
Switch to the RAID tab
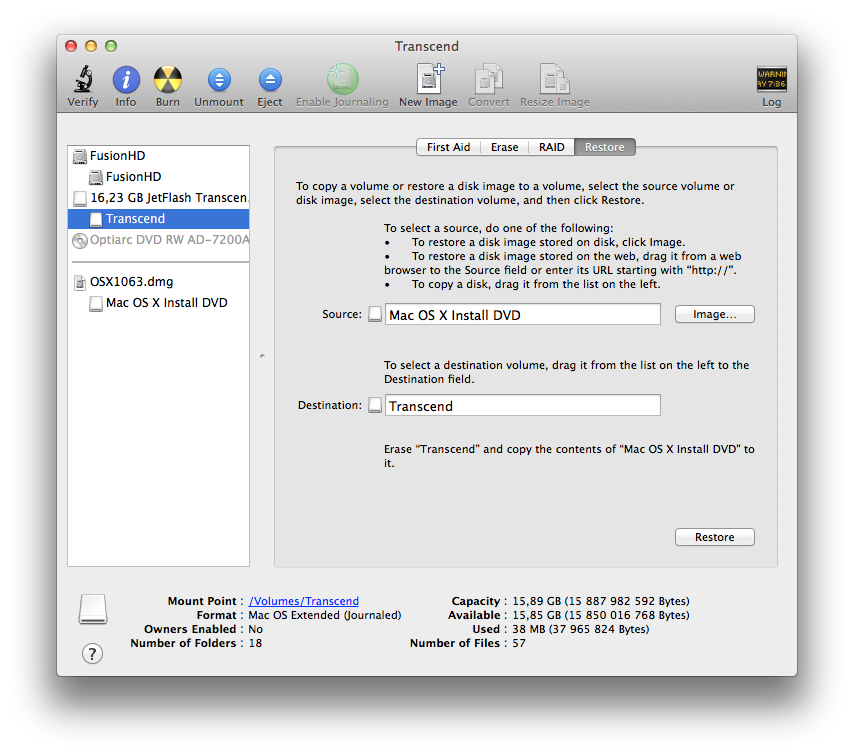tap(551, 147)
